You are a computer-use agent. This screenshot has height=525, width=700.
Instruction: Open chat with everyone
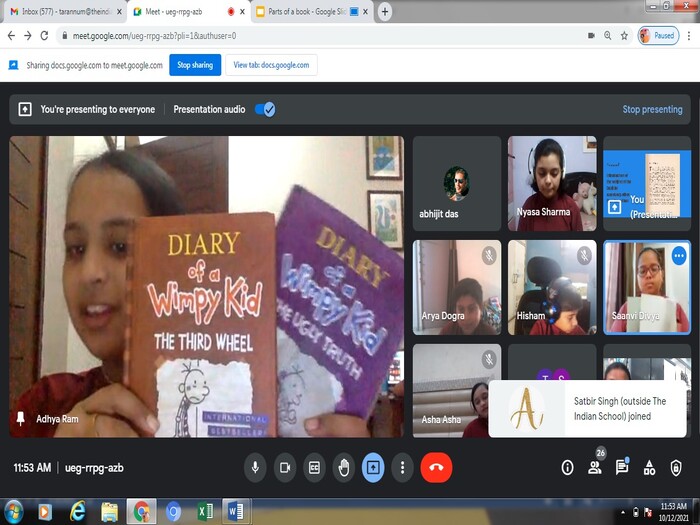622,467
